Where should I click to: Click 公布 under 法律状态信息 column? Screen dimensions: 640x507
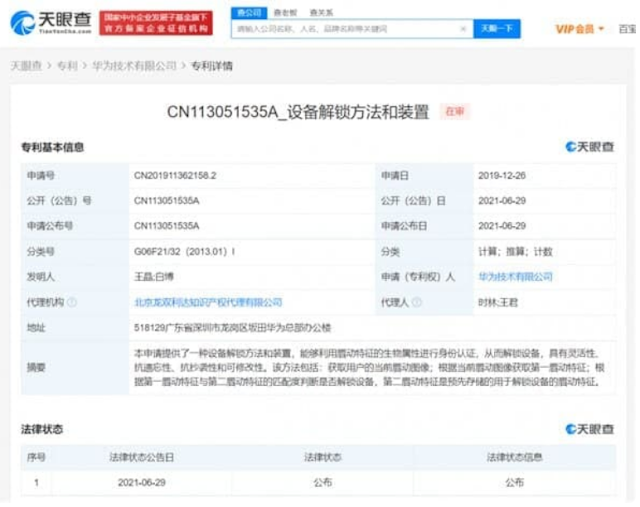(514, 483)
